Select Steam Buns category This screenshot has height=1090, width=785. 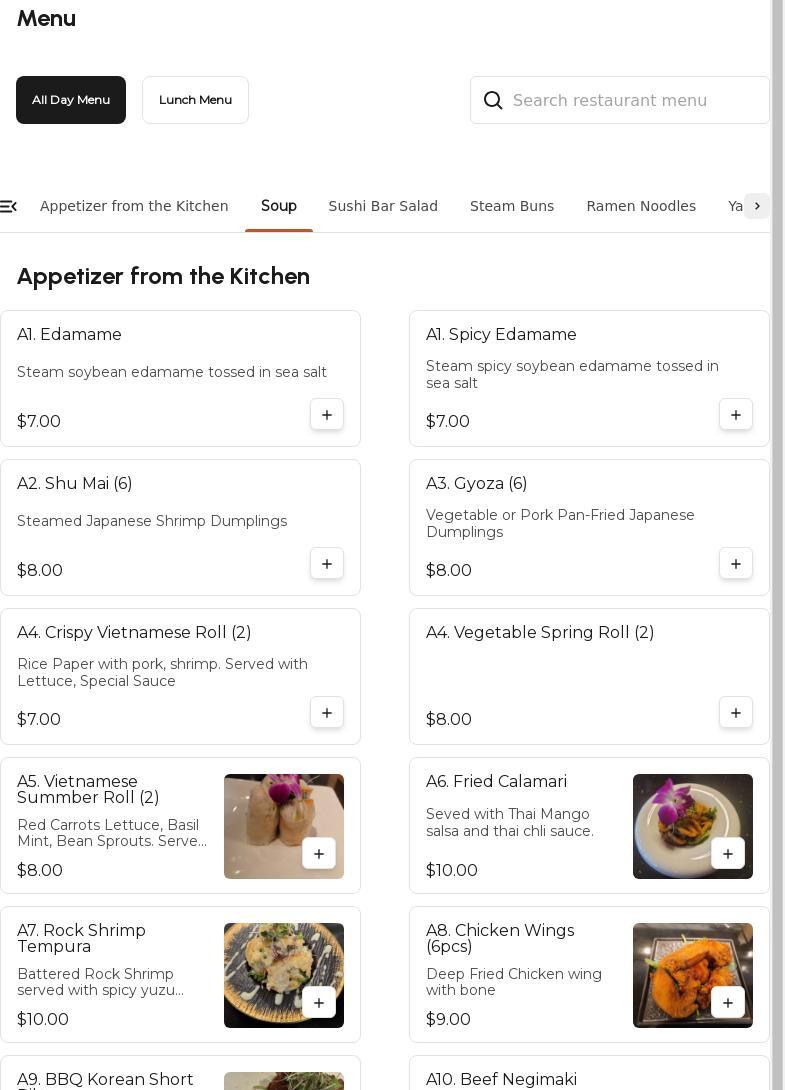tap(512, 206)
